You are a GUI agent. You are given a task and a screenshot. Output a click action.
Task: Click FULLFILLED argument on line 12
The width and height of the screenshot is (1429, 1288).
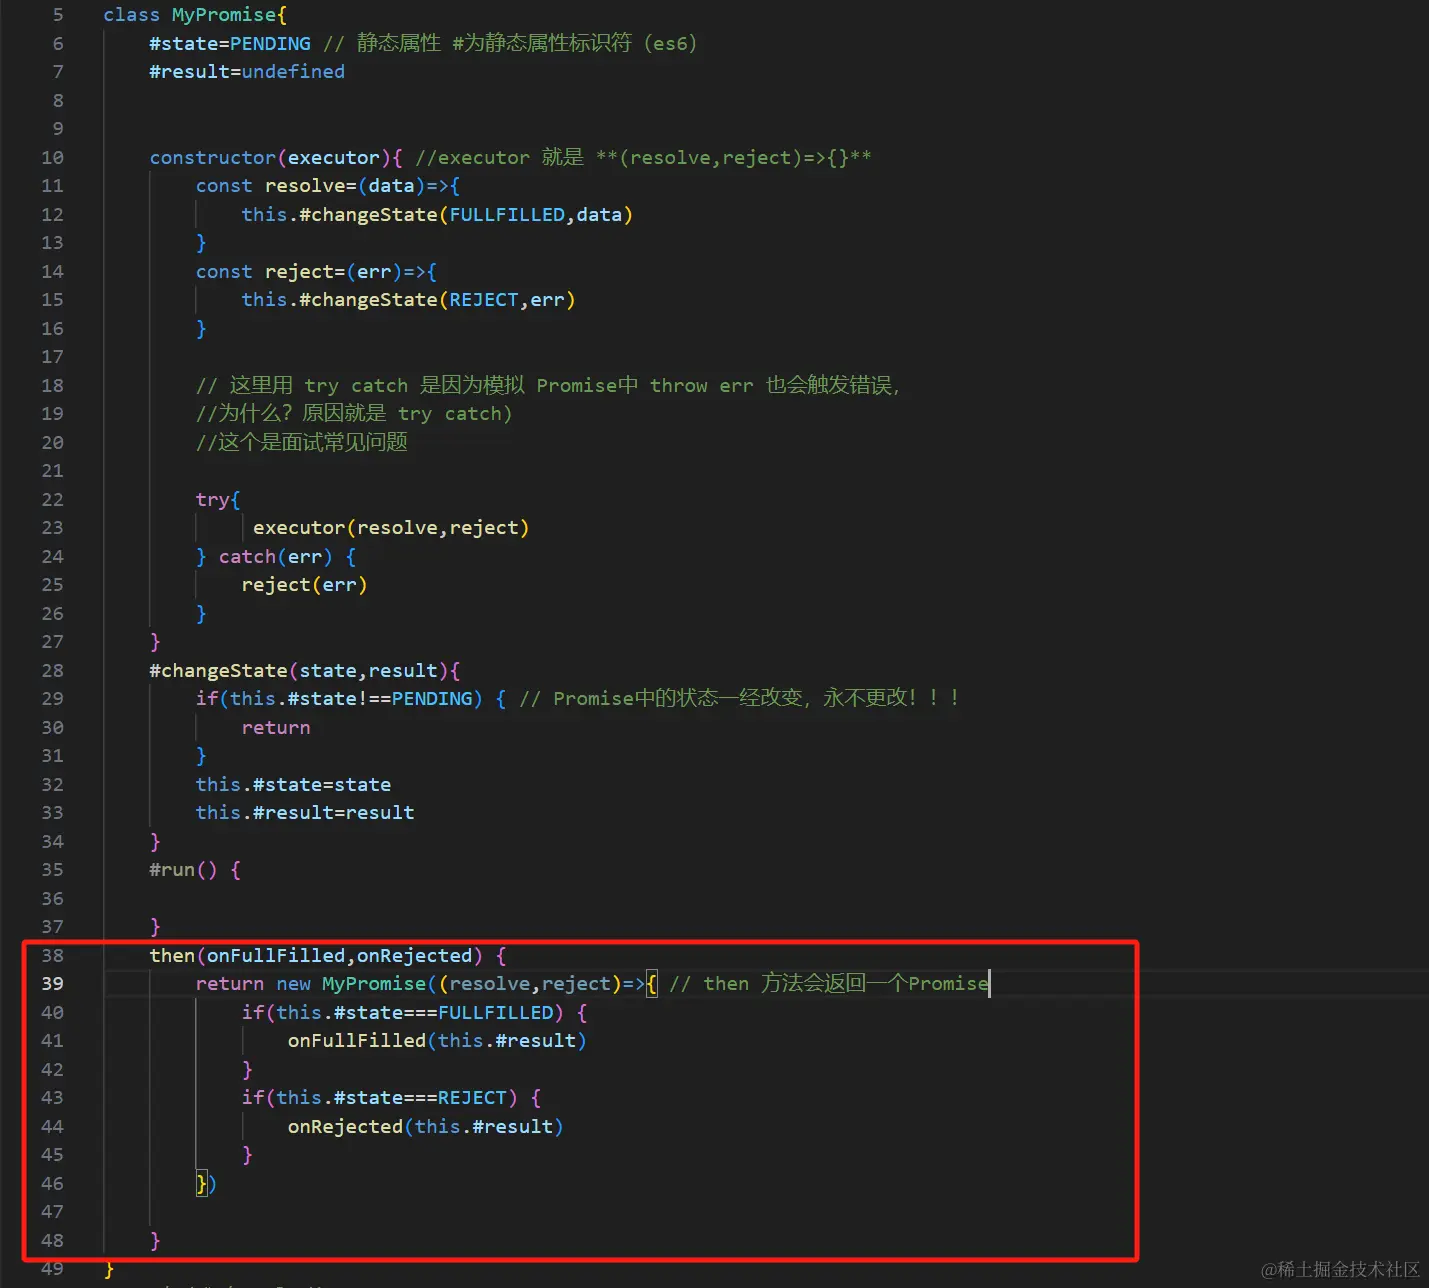507,215
